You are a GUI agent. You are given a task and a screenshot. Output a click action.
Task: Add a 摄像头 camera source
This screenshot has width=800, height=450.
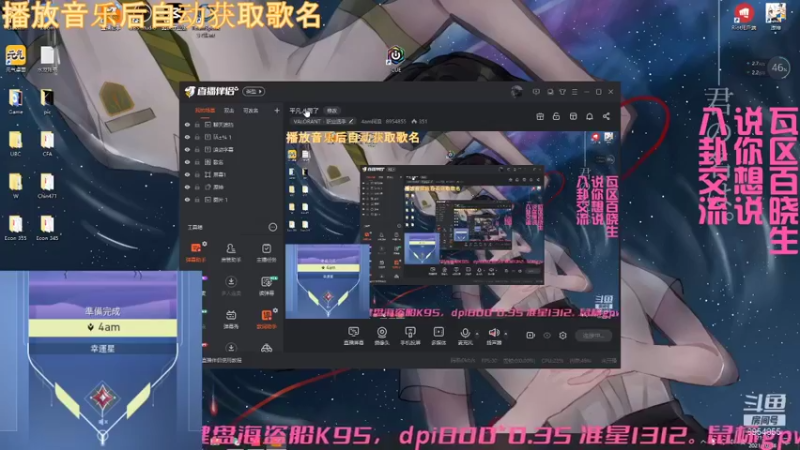pos(382,336)
